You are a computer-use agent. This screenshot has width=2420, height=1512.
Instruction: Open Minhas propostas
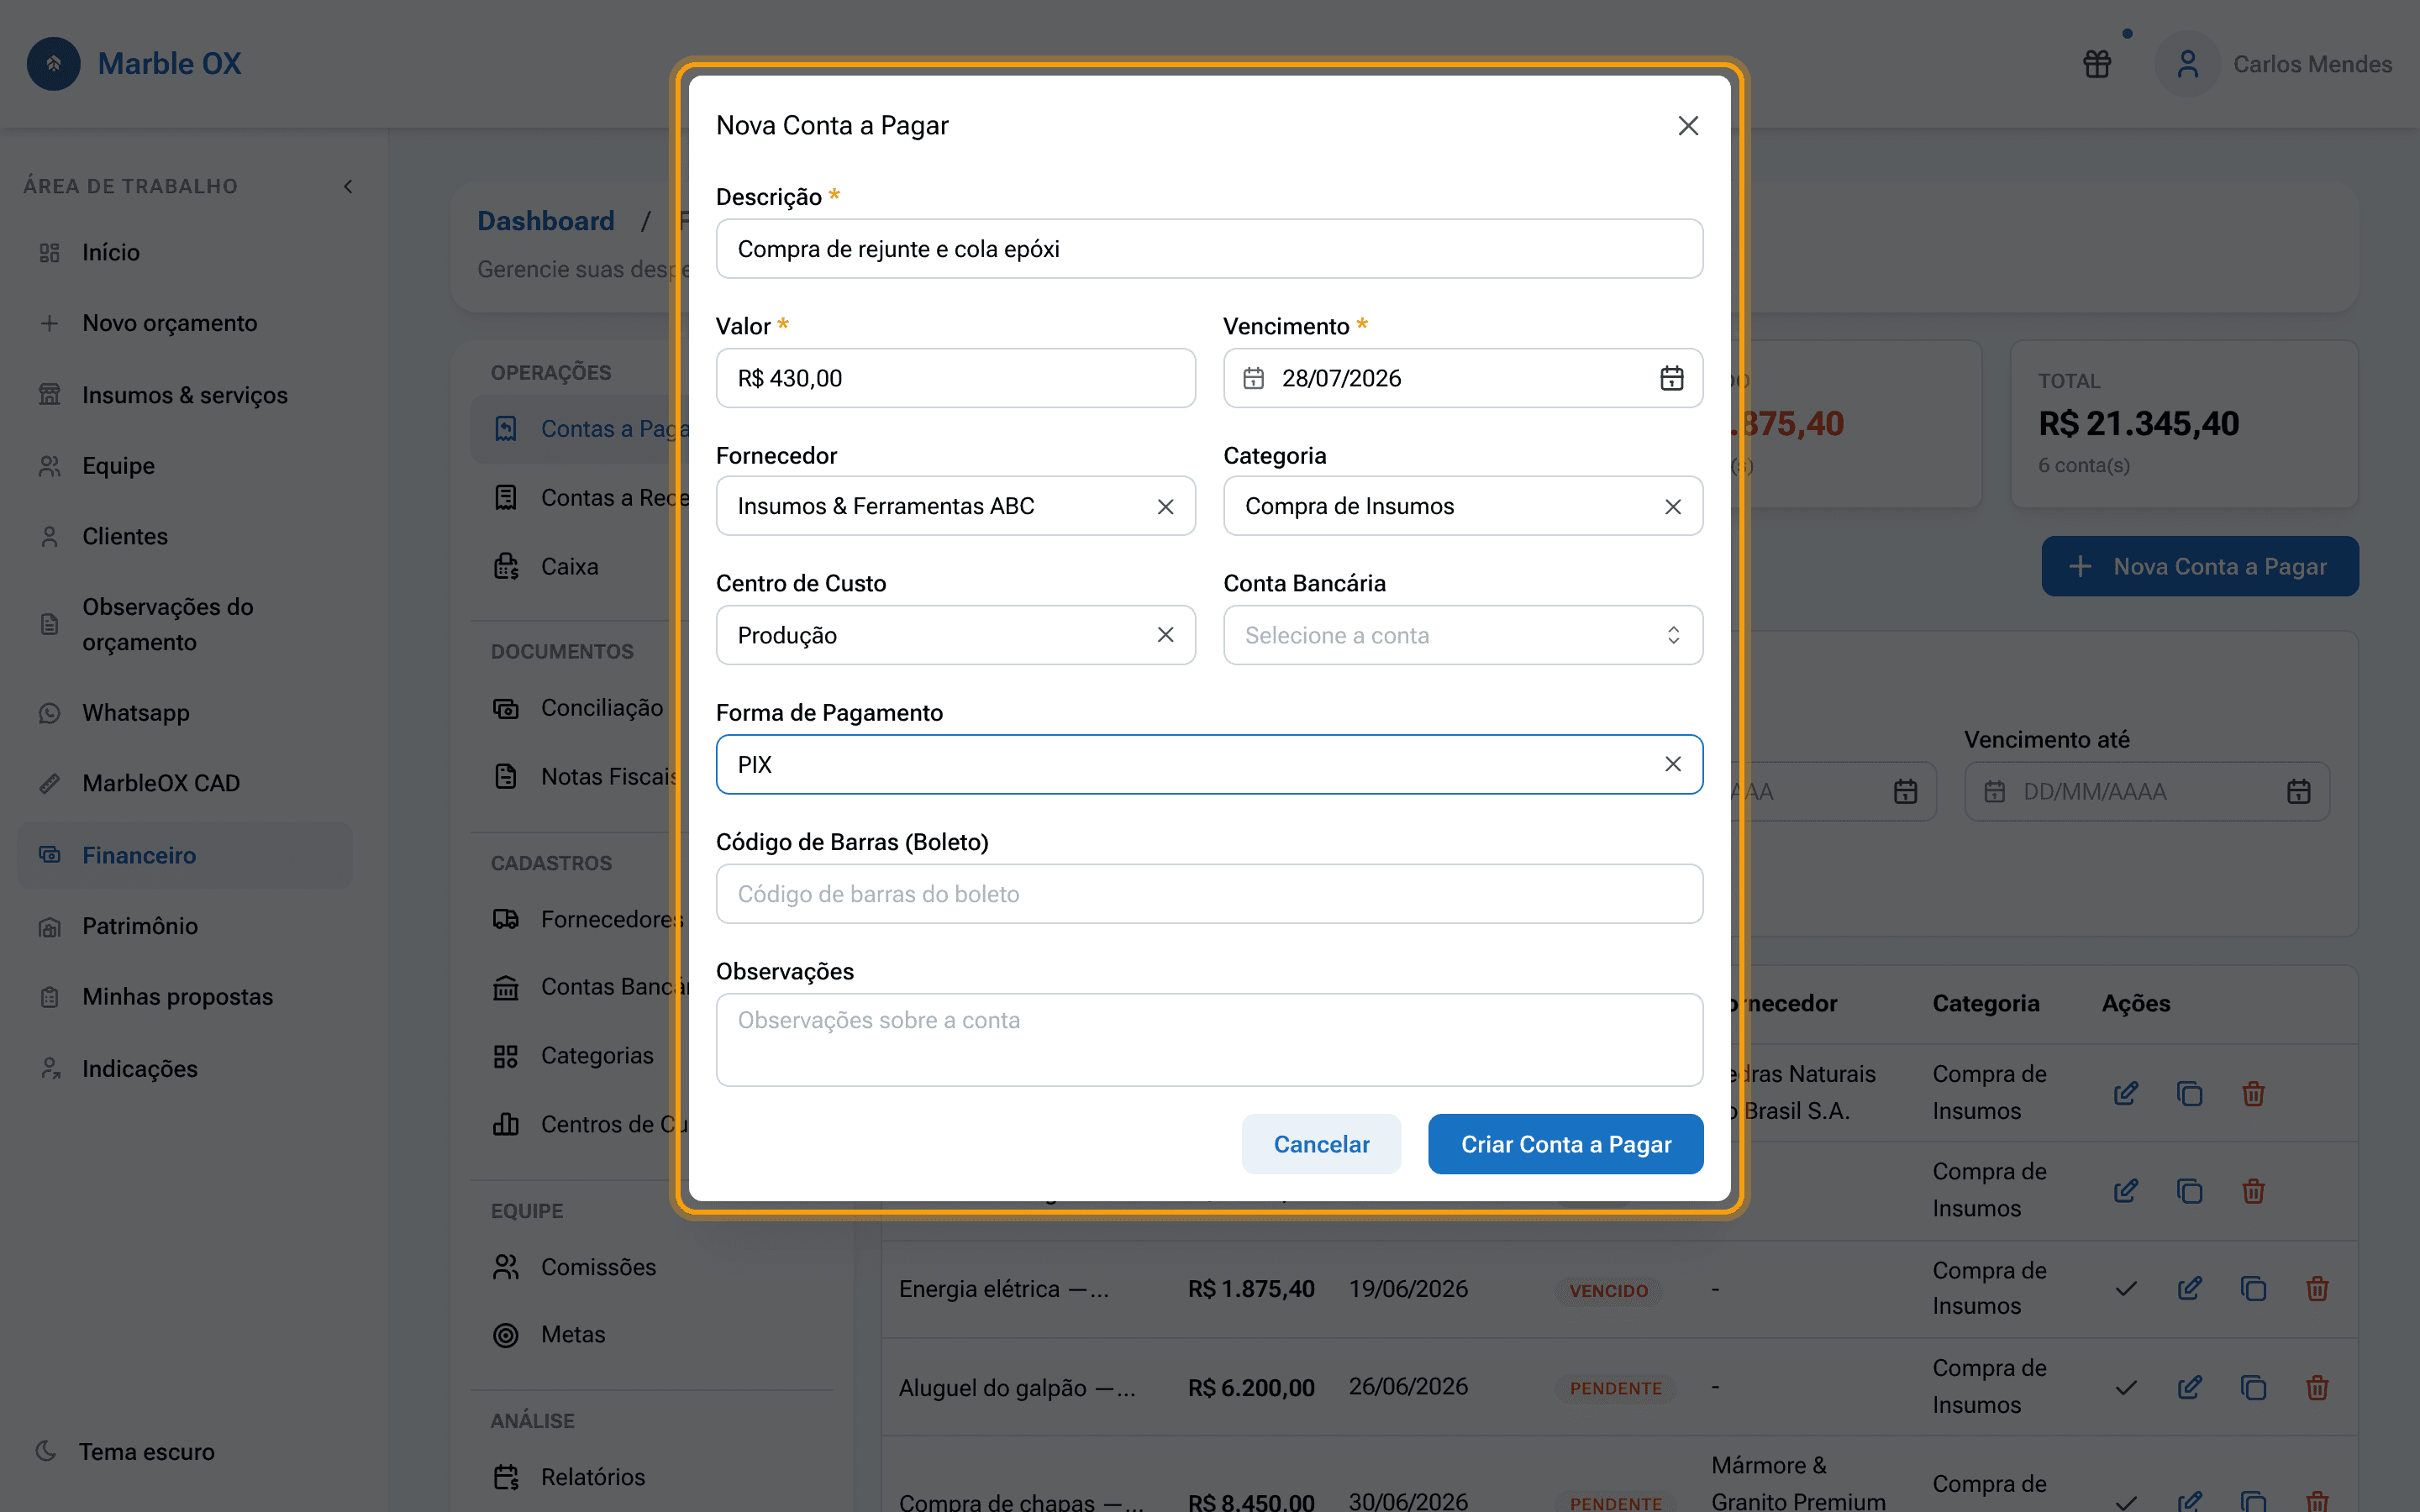(x=185, y=997)
